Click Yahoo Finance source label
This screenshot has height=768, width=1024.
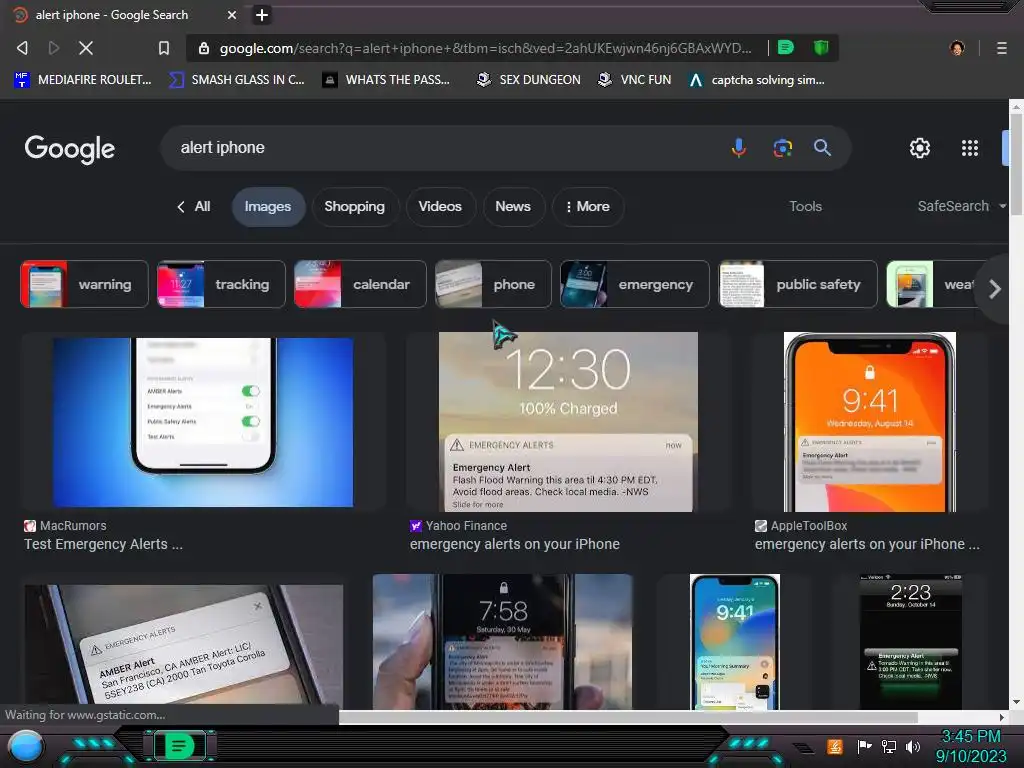(466, 526)
